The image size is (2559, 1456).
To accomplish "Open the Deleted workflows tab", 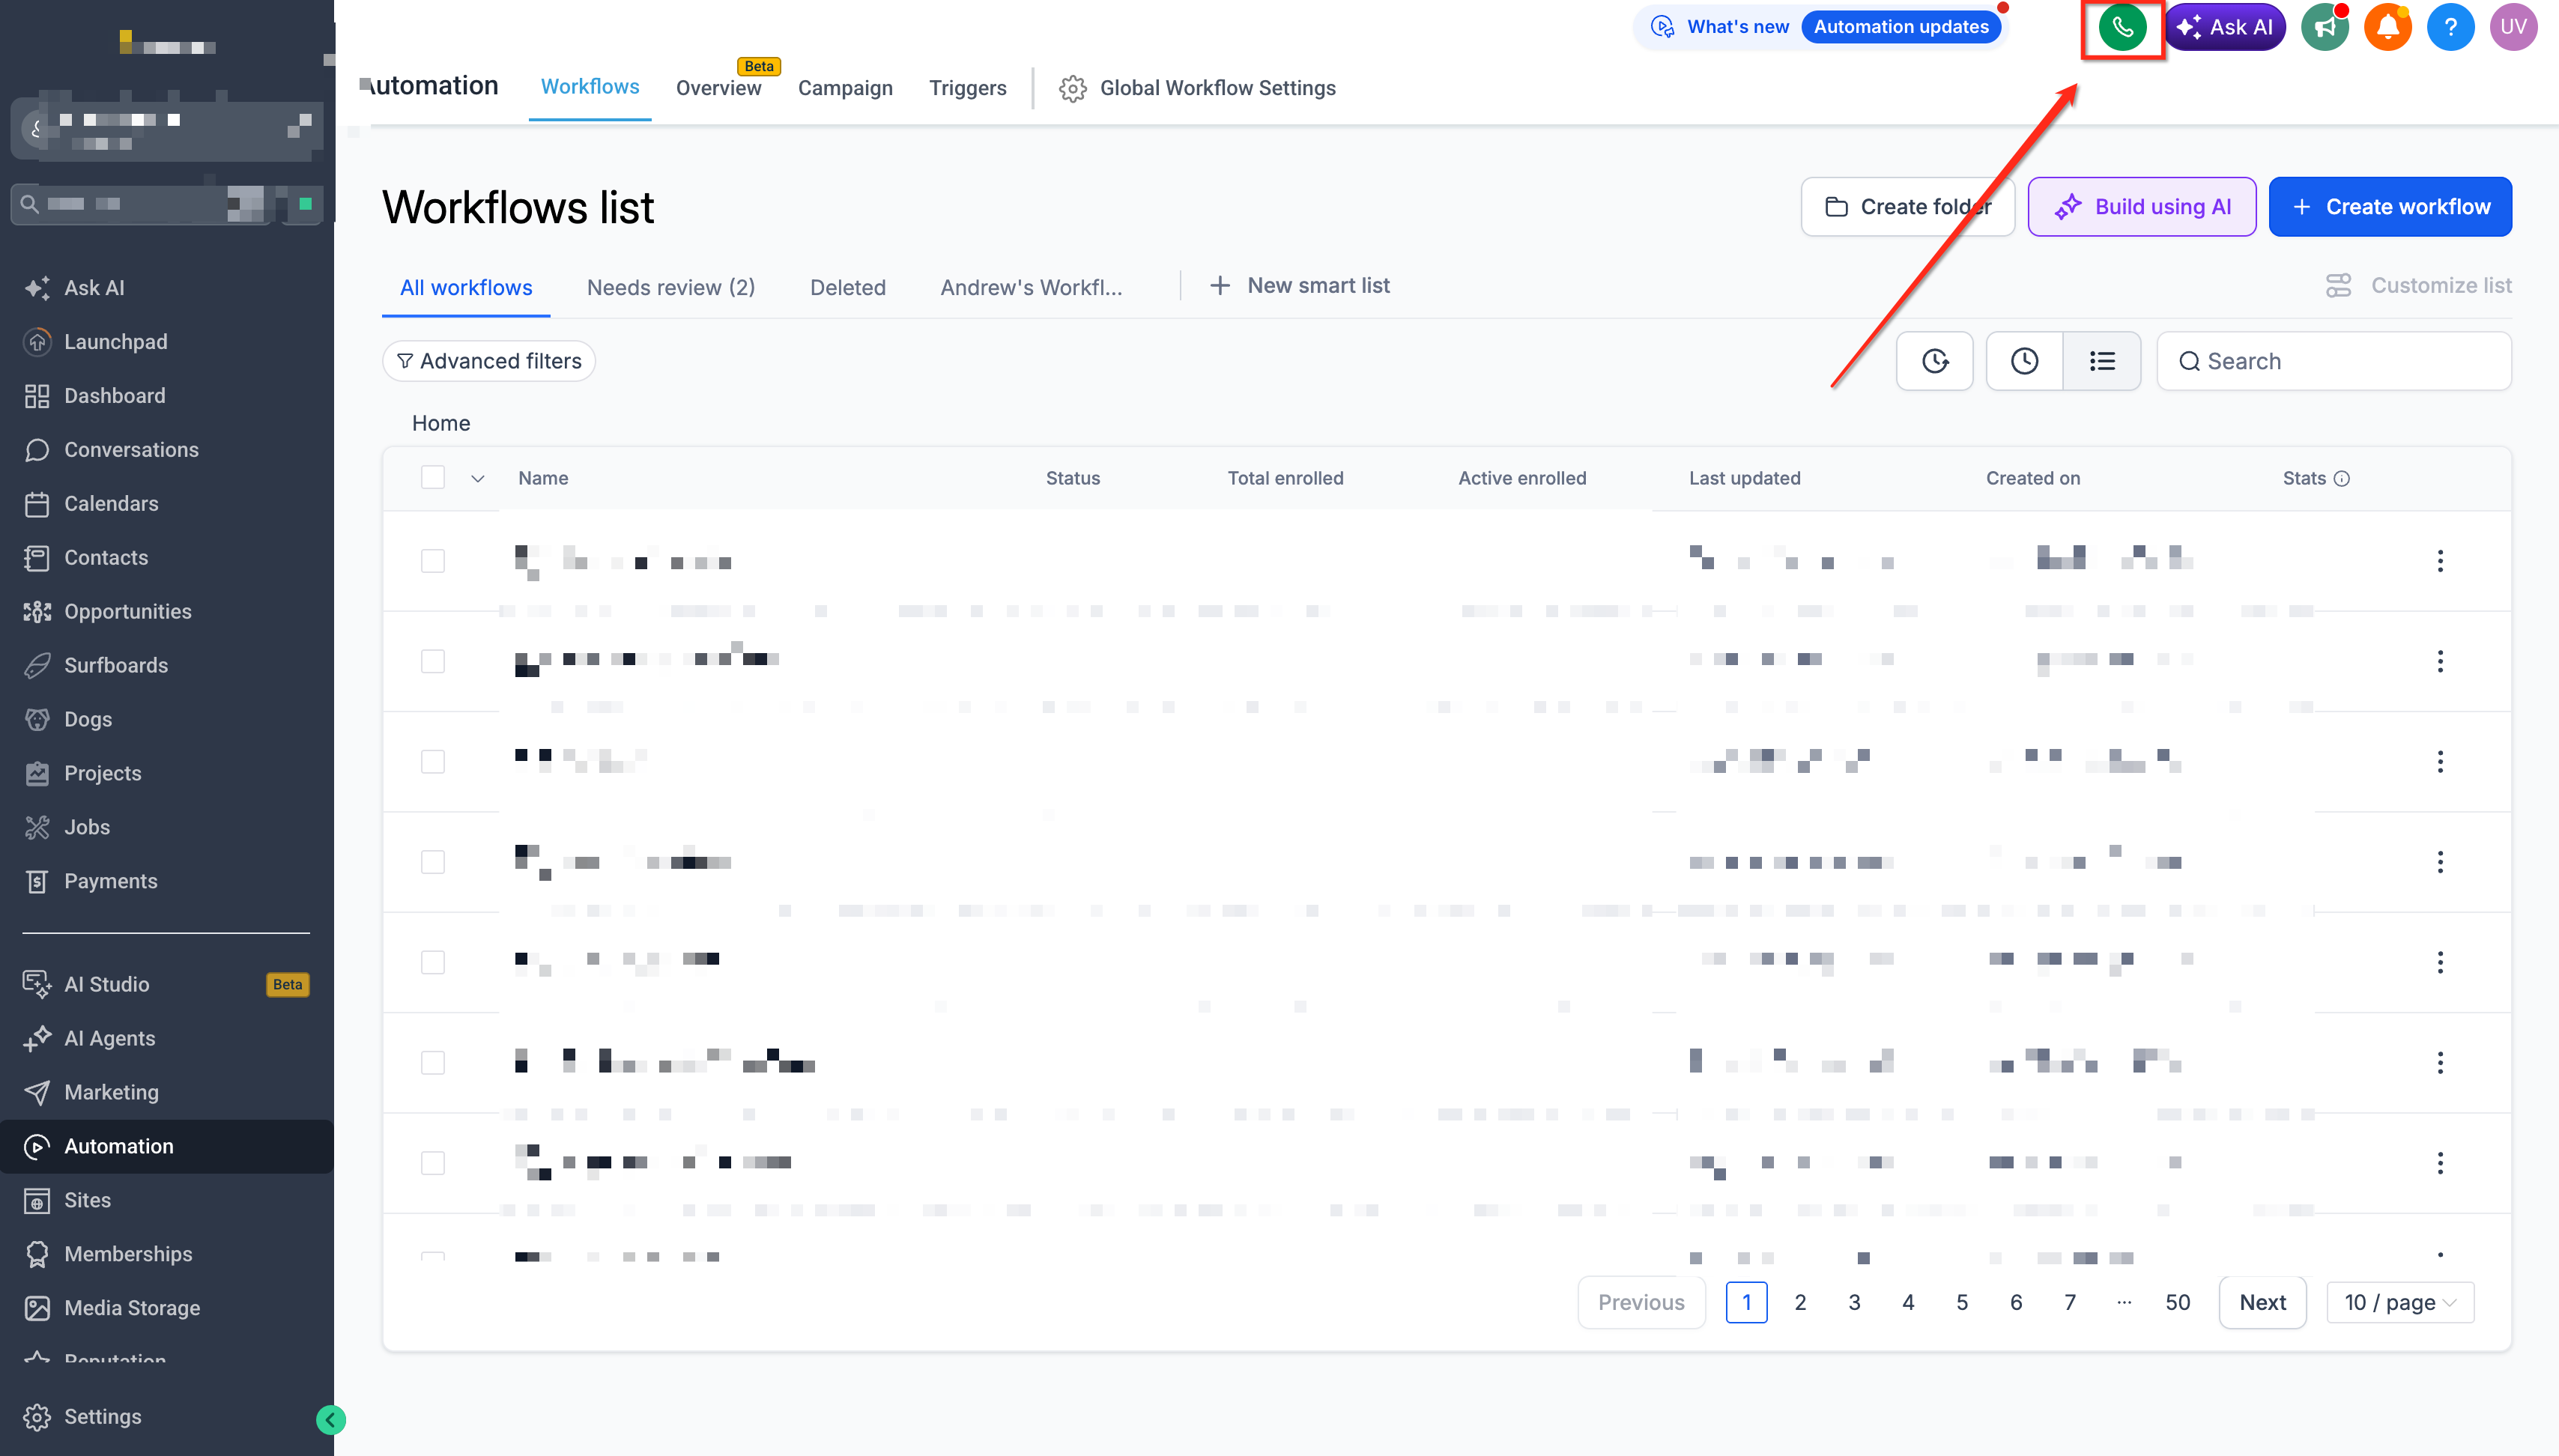I will tap(848, 288).
